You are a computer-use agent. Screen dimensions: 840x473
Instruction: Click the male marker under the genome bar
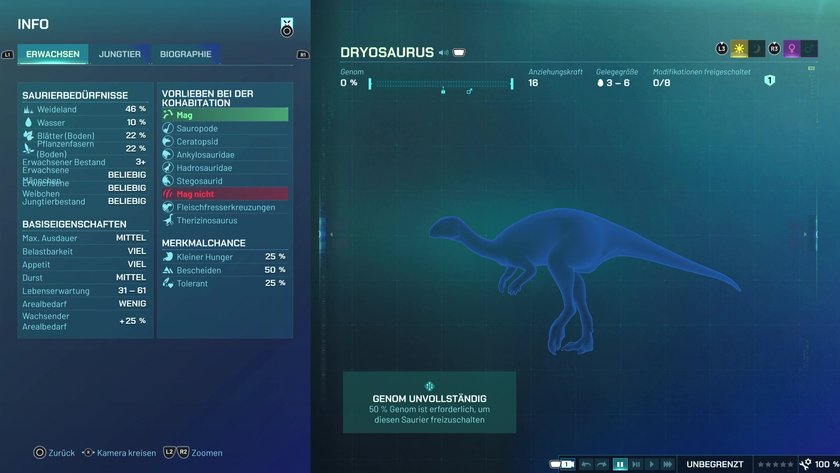[x=469, y=92]
